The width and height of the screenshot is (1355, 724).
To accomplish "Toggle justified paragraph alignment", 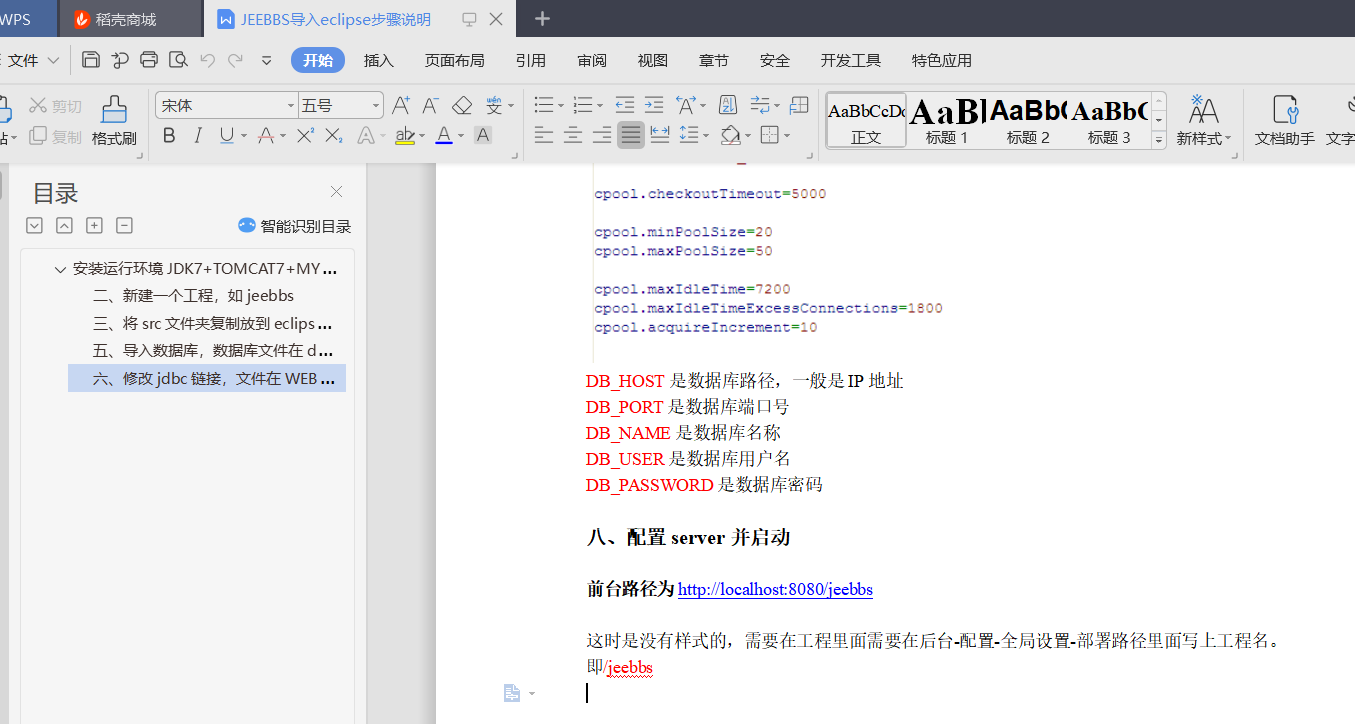I will click(x=631, y=135).
